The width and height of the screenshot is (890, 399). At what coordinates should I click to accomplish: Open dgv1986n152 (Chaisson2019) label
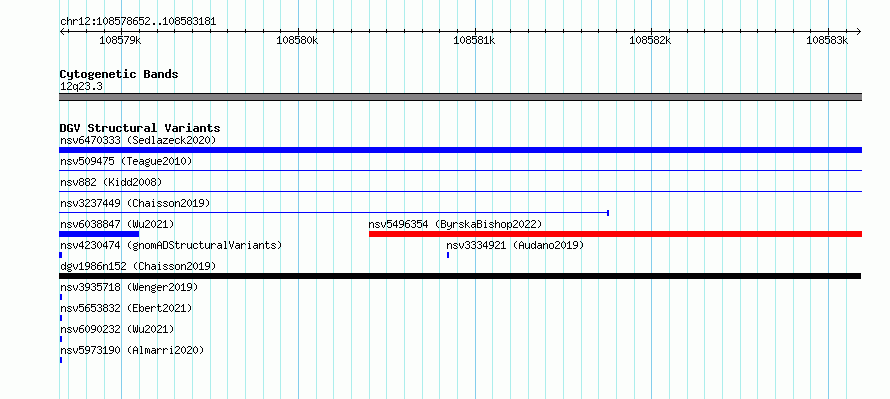point(138,266)
